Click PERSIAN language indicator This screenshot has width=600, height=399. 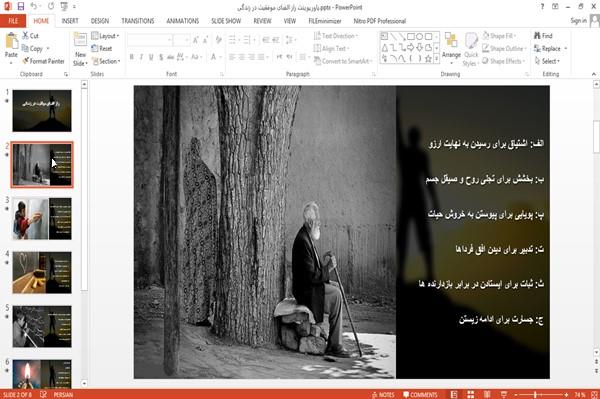point(63,395)
